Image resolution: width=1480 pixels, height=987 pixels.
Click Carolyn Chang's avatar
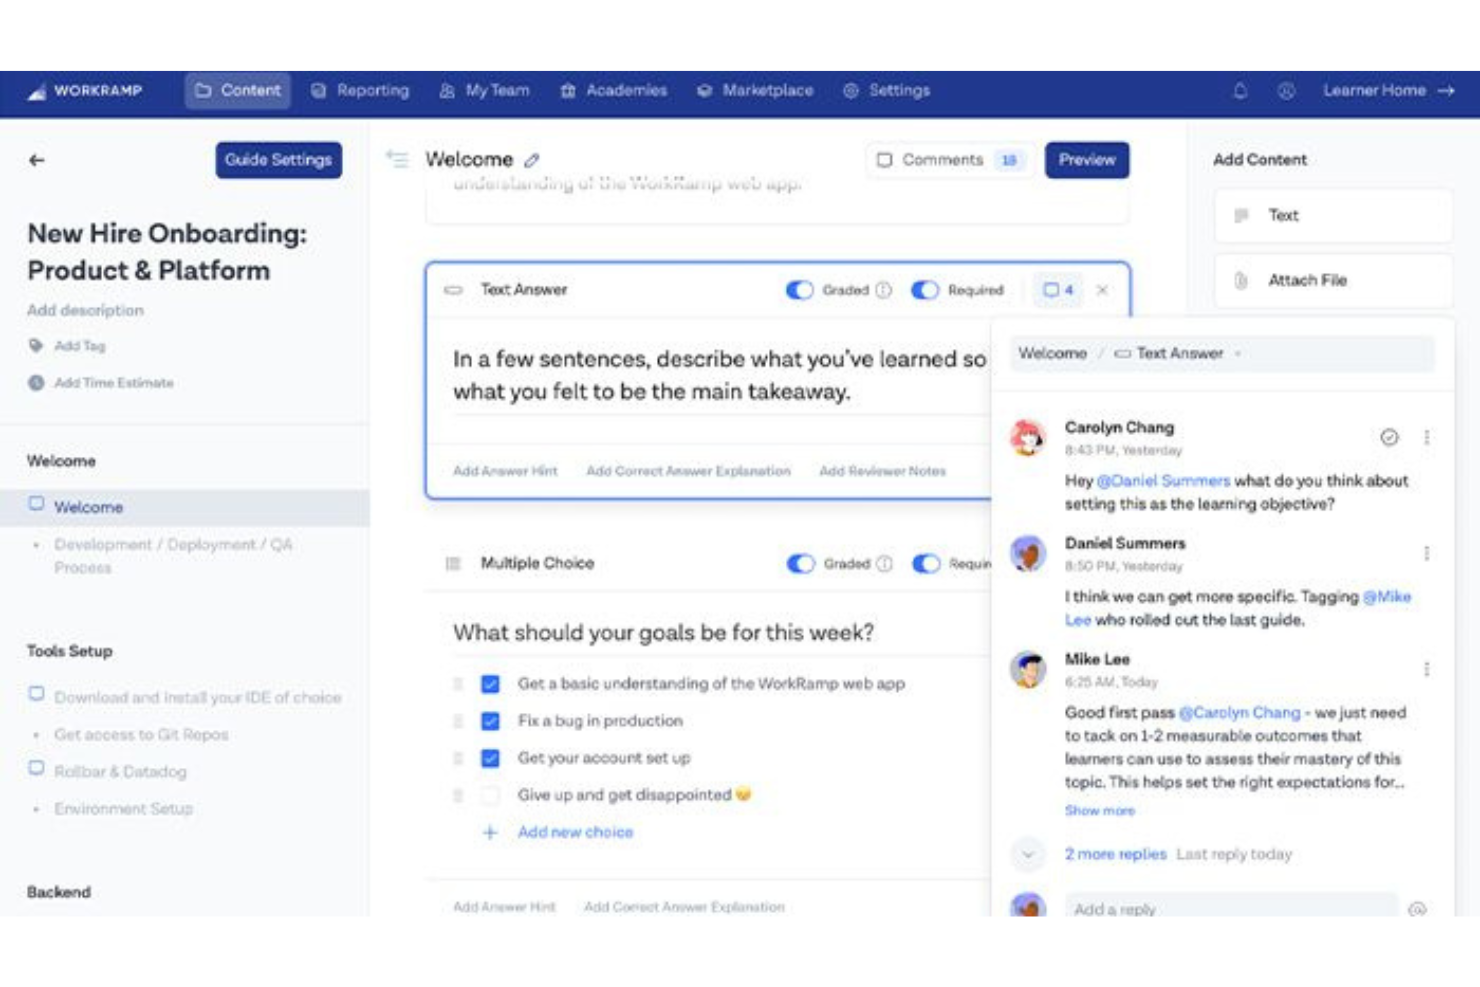[1028, 438]
